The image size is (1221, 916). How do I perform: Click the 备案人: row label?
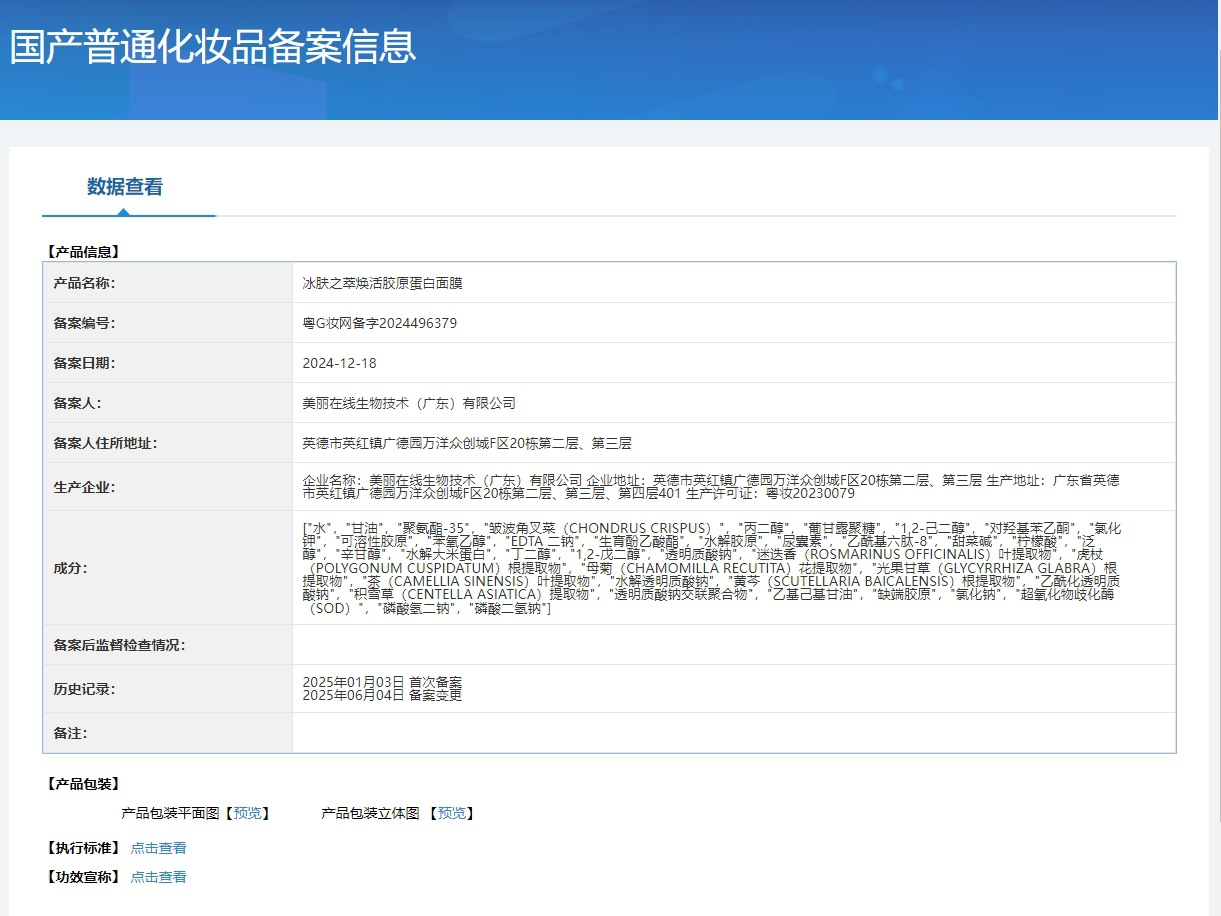tap(77, 403)
